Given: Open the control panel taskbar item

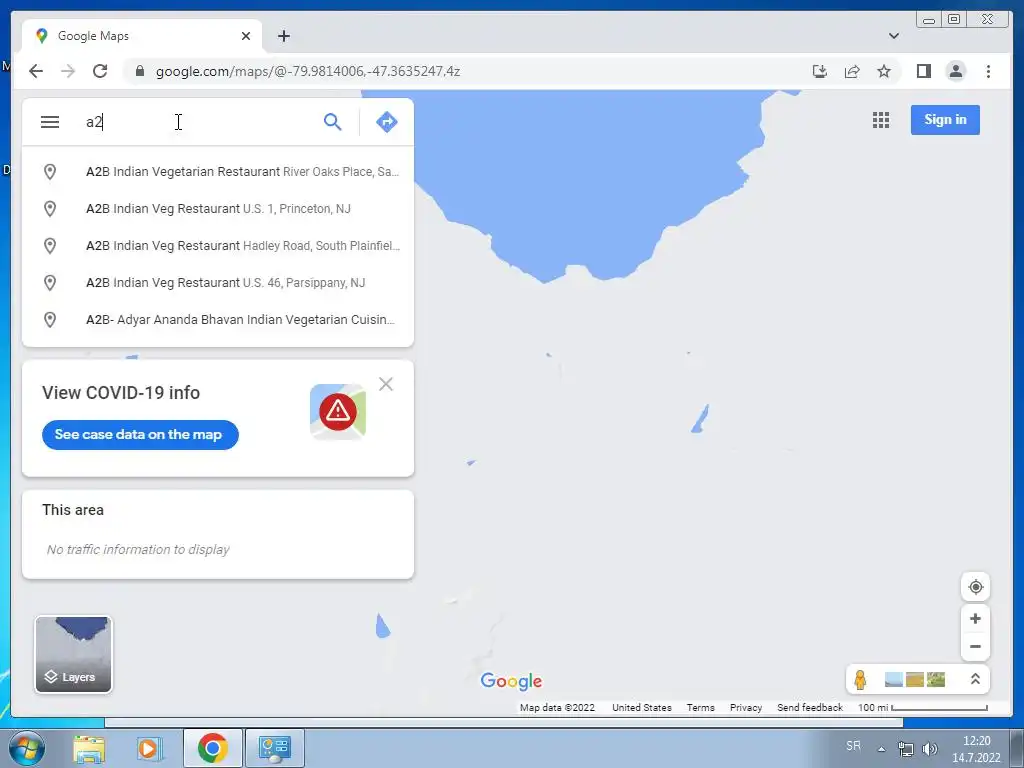Looking at the screenshot, I should (x=274, y=748).
